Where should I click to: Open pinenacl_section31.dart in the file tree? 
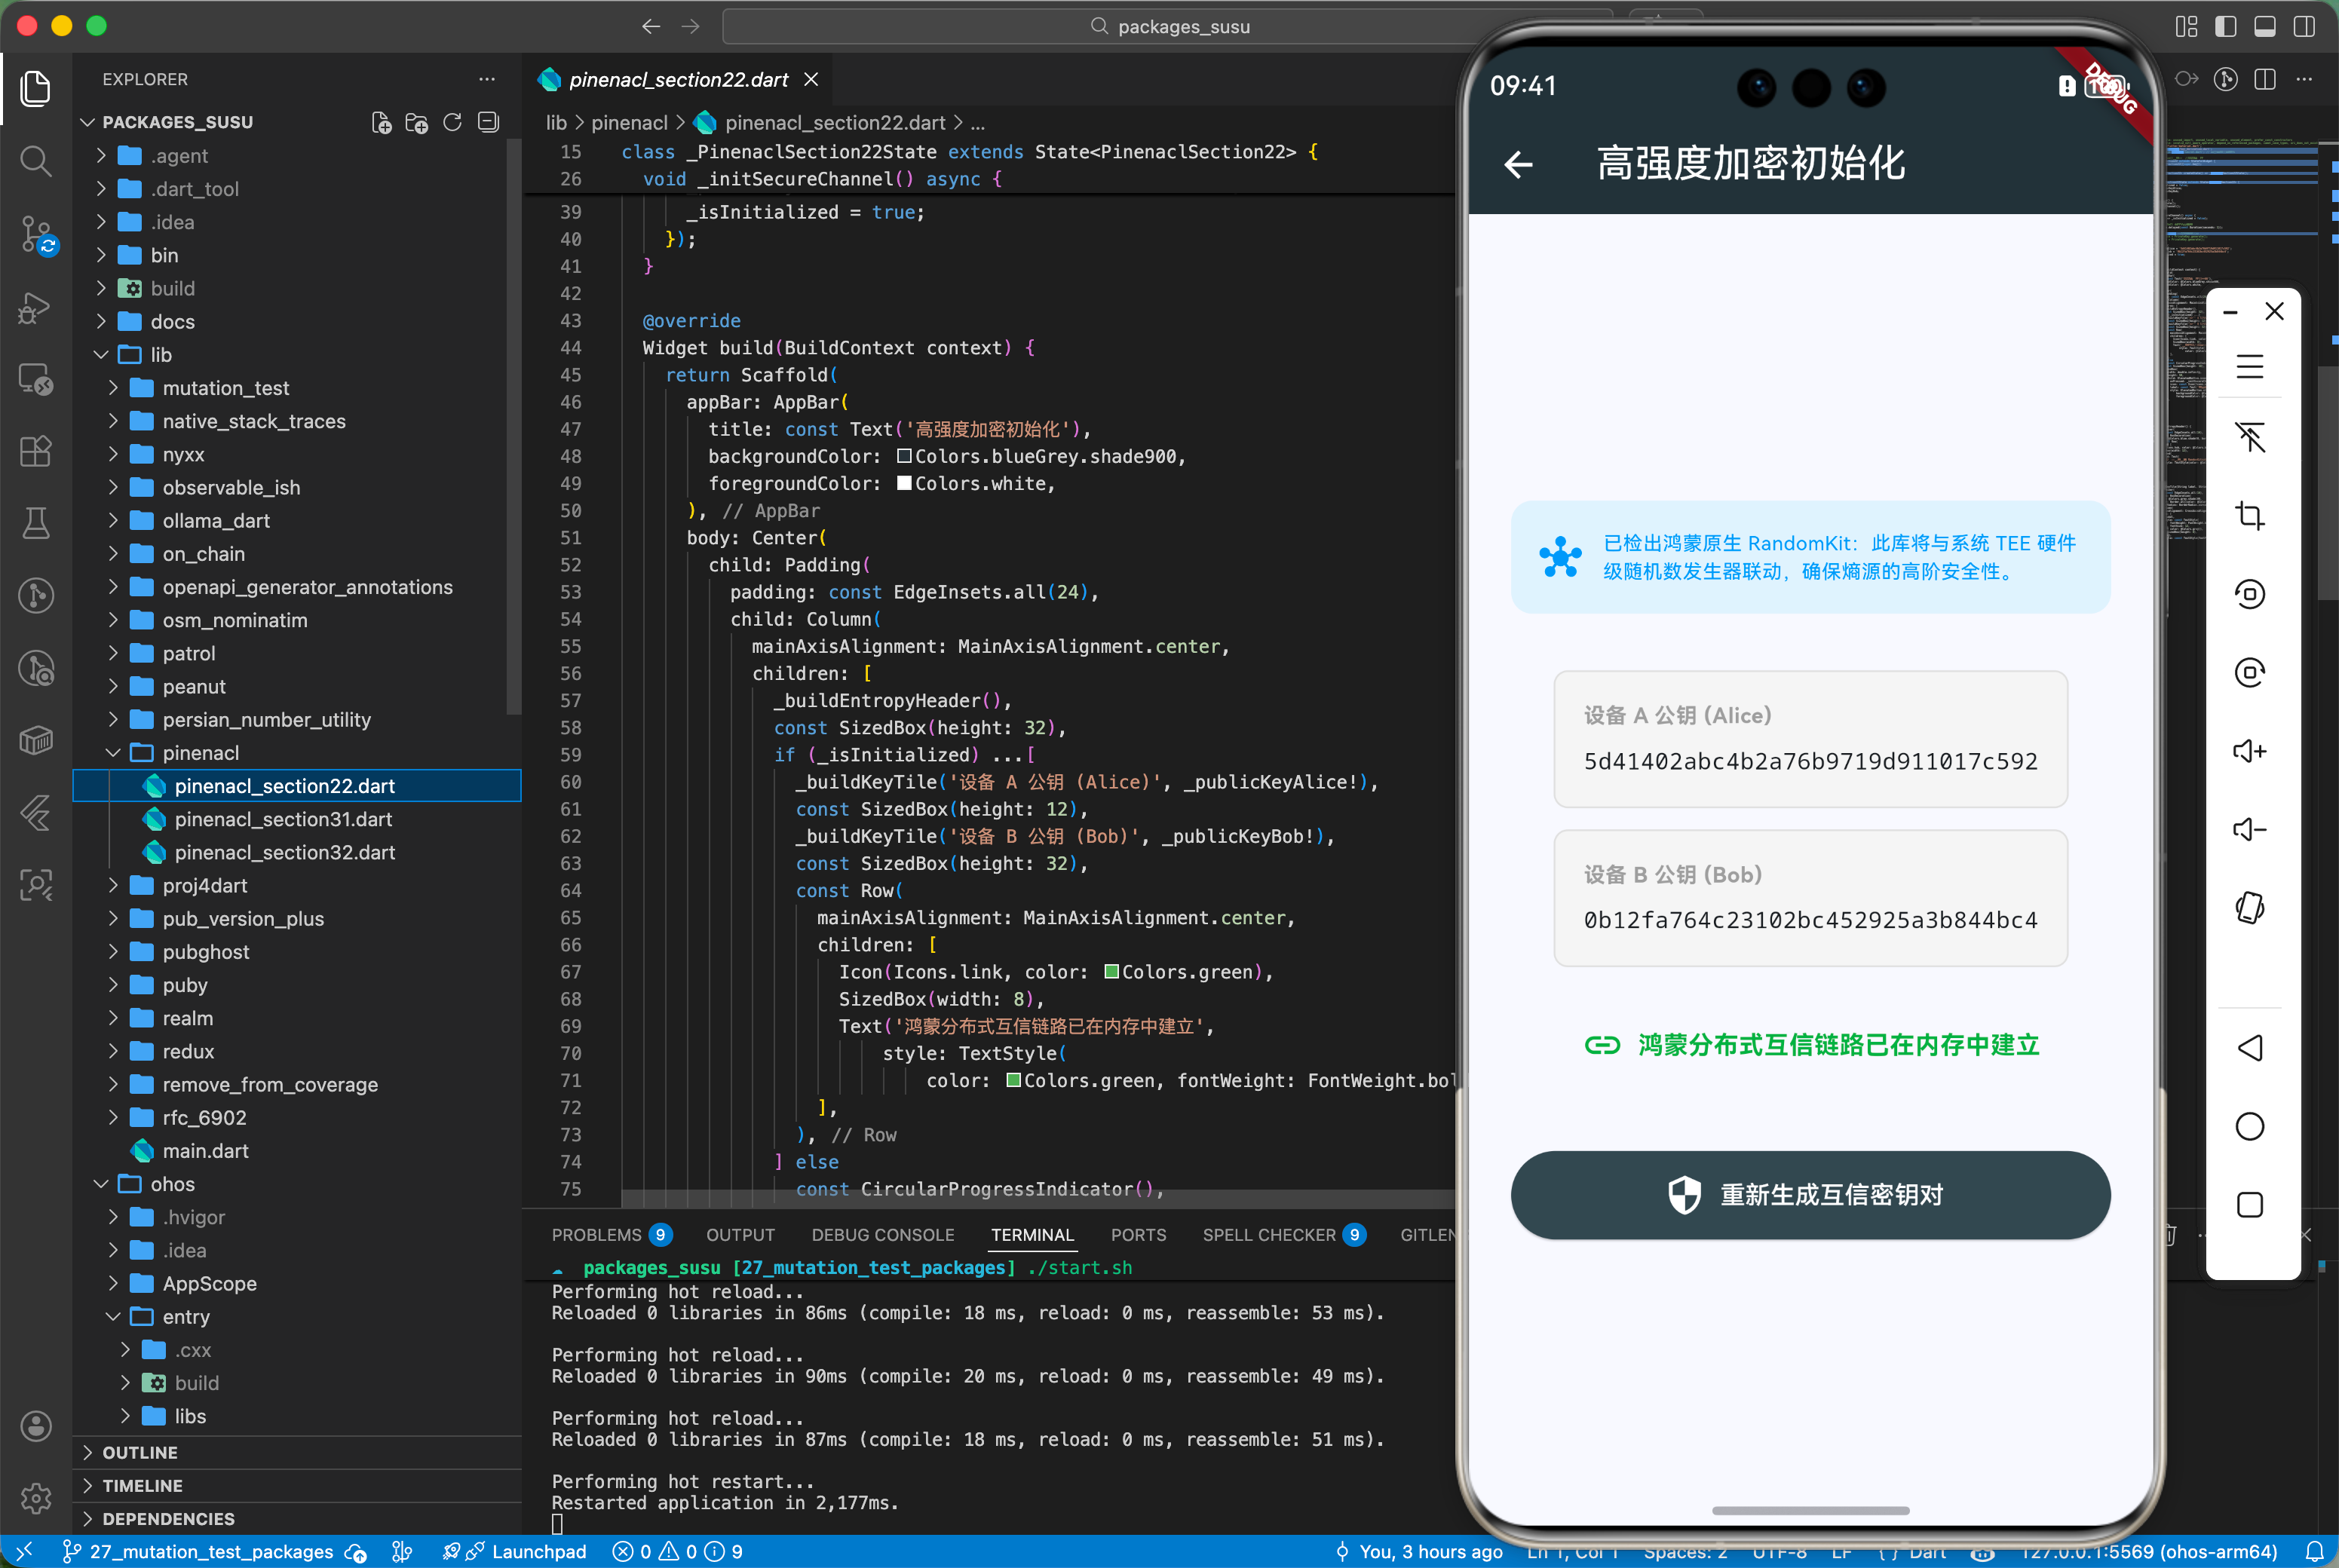pos(283,819)
